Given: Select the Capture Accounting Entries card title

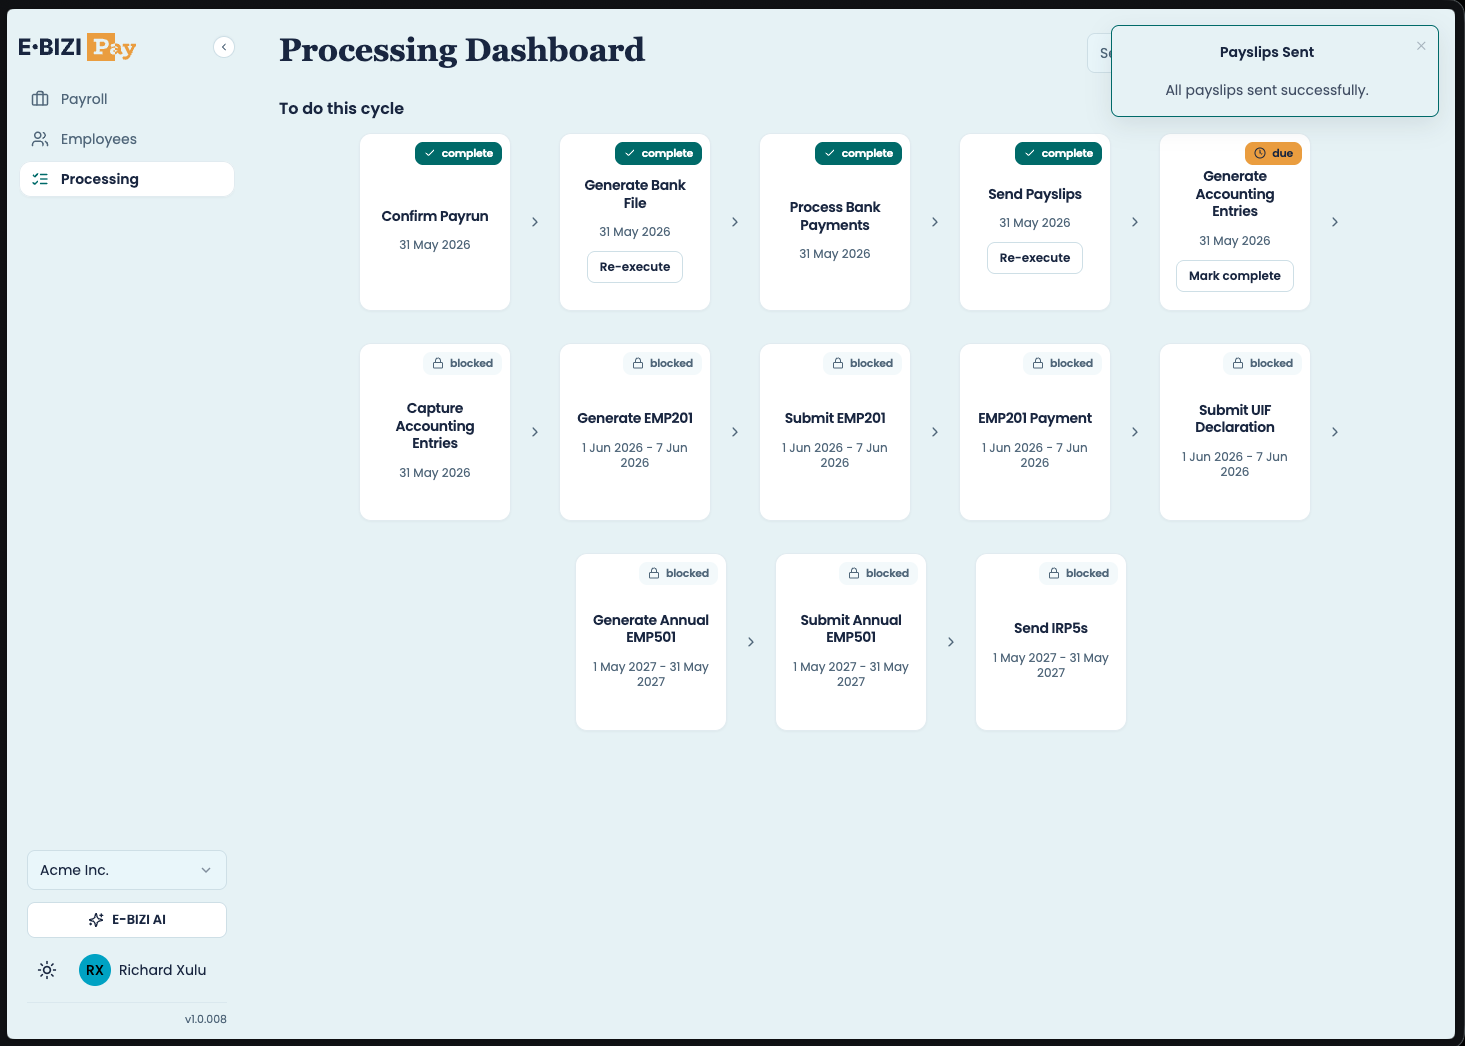Looking at the screenshot, I should (x=435, y=426).
